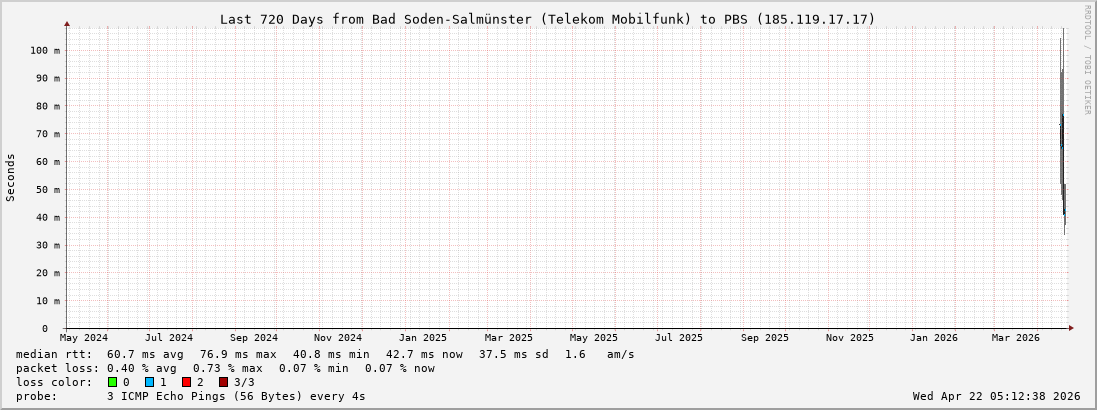
Task: Click the x-axis arrow at right end
Action: point(1071,328)
